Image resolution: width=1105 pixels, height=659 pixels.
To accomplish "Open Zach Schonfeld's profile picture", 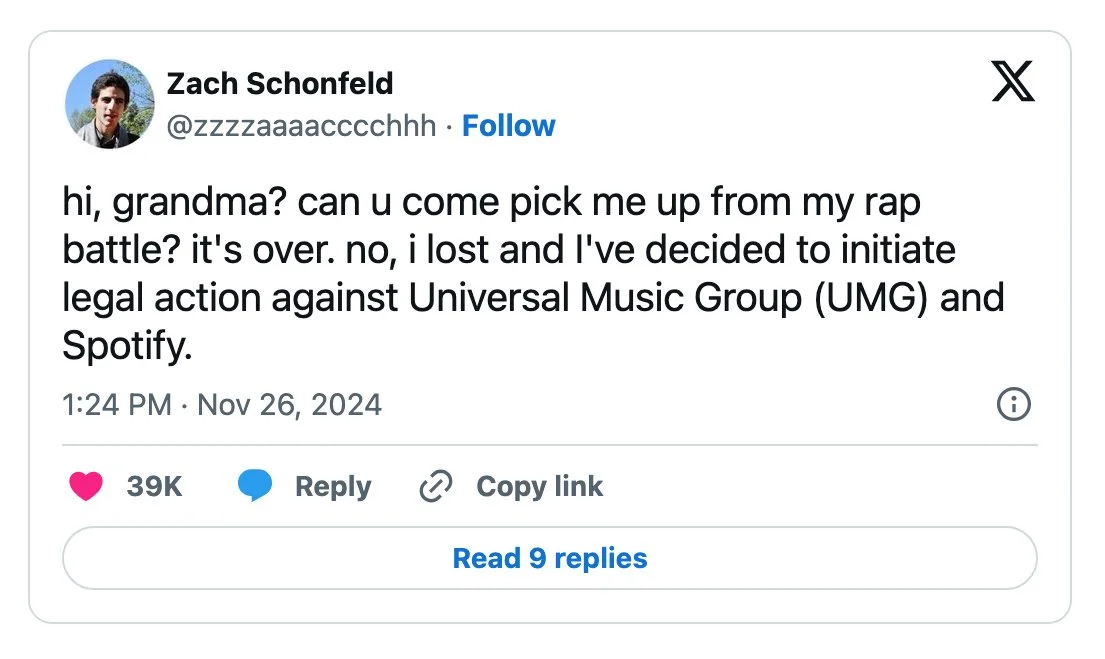I will point(105,103).
